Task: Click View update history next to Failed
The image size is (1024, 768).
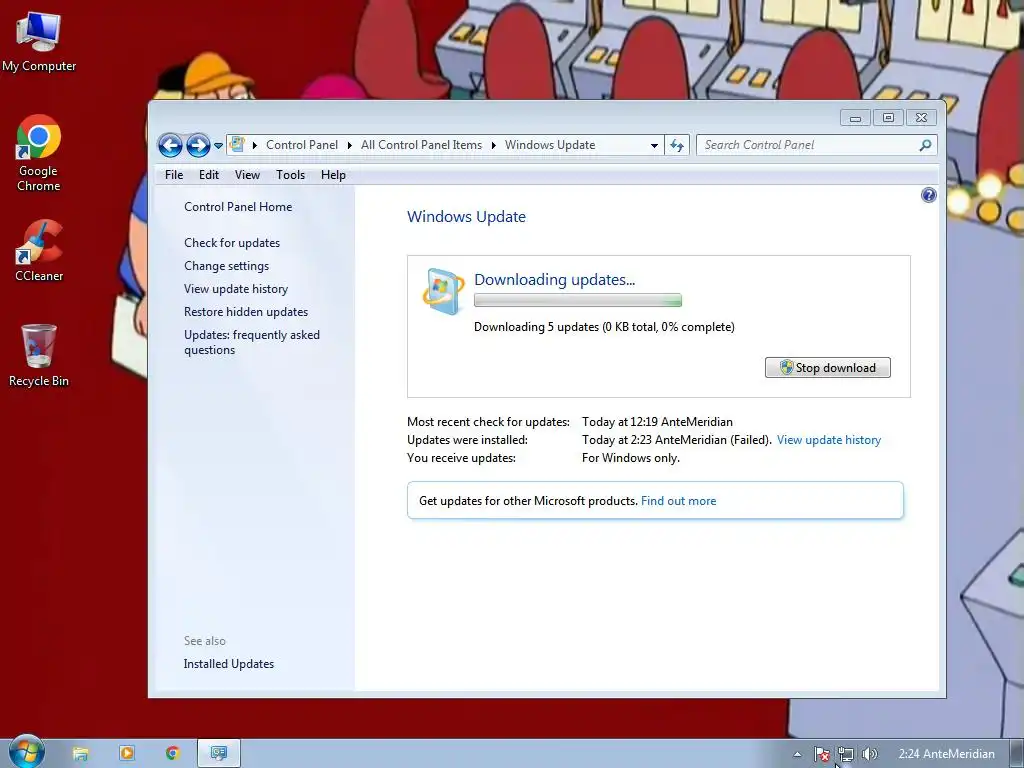Action: pos(829,440)
